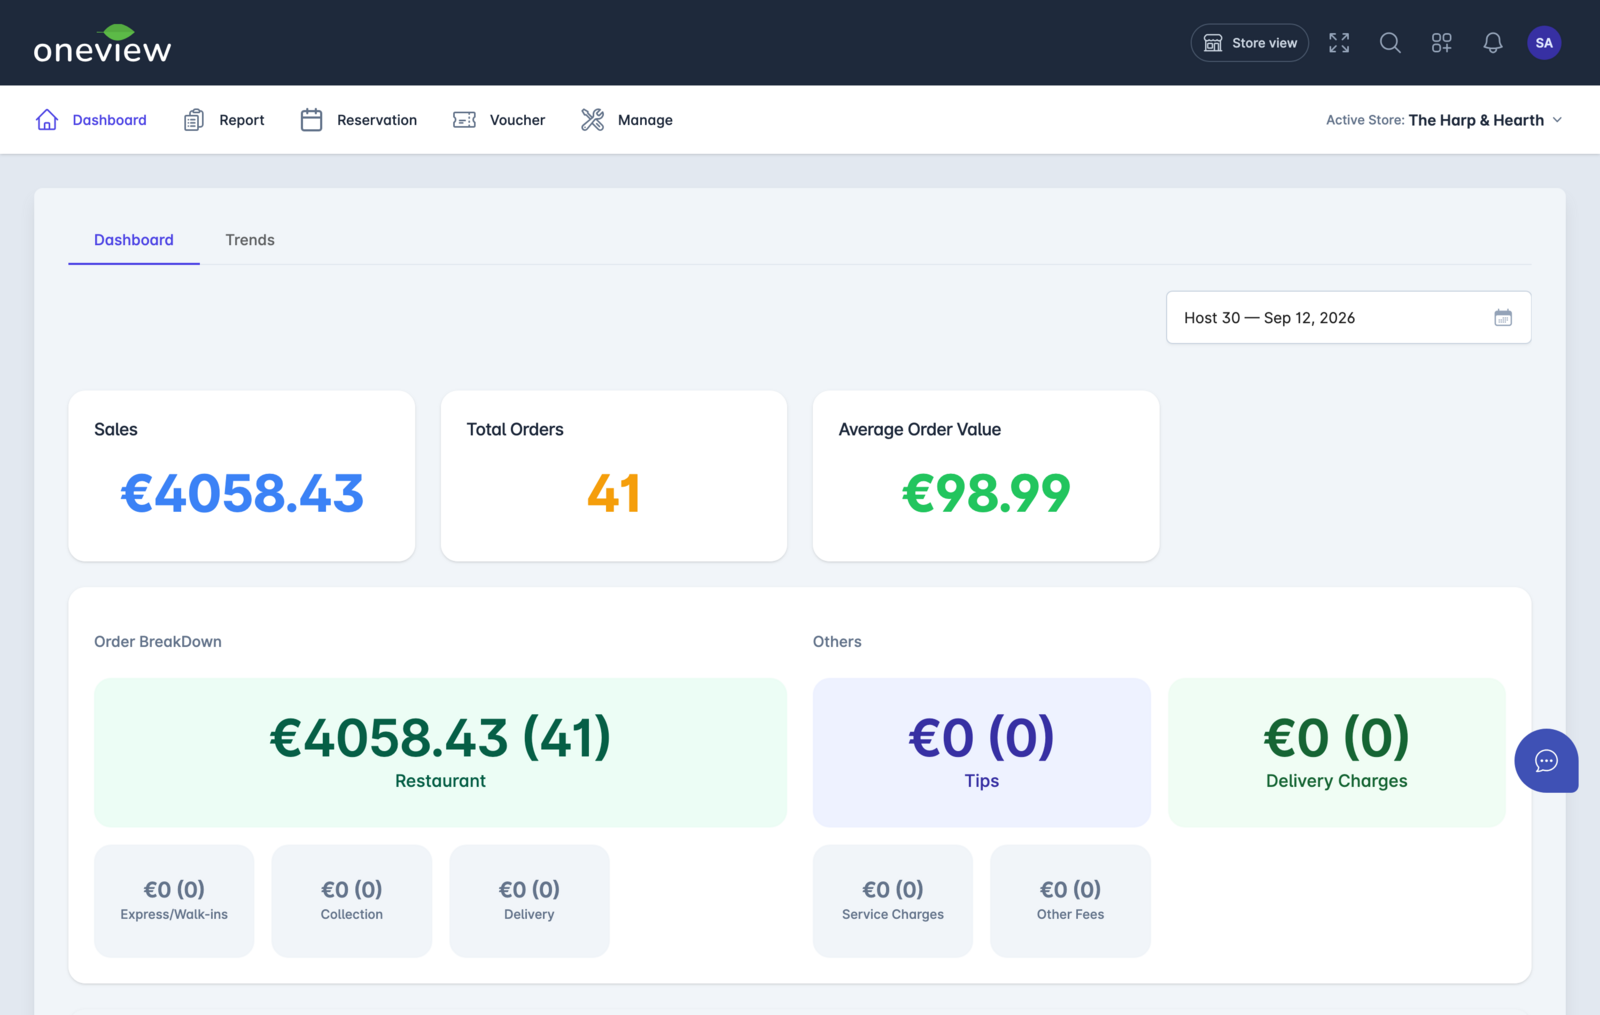
Task: Click the Dashboard home icon
Action: click(x=47, y=120)
